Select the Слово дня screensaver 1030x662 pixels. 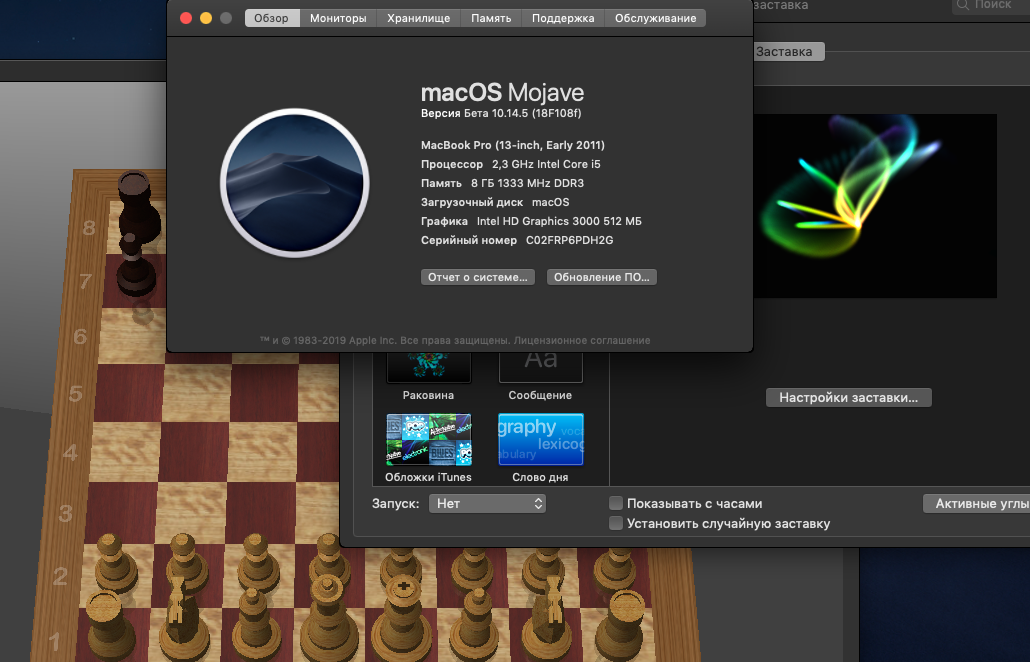(x=541, y=439)
